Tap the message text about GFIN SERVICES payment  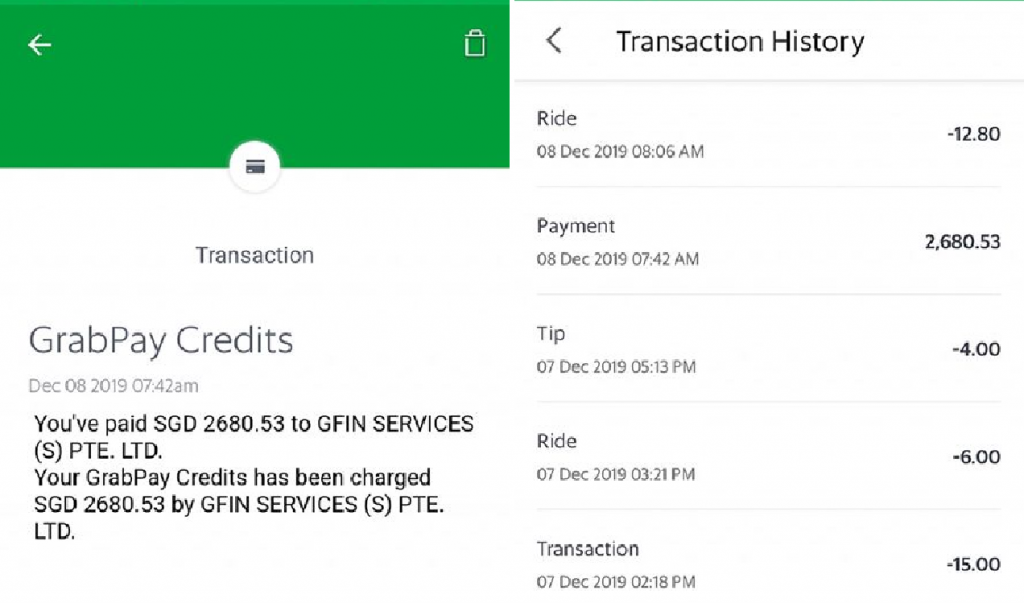point(253,477)
